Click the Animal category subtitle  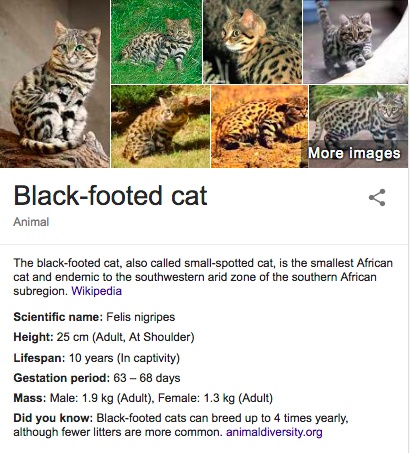pyautogui.click(x=31, y=222)
